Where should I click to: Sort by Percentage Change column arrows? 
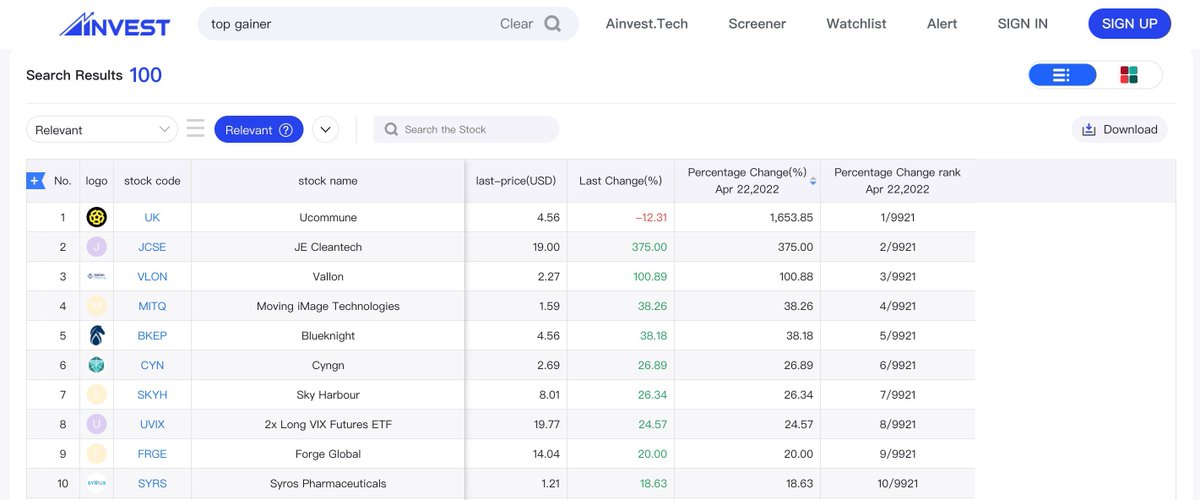[x=813, y=181]
